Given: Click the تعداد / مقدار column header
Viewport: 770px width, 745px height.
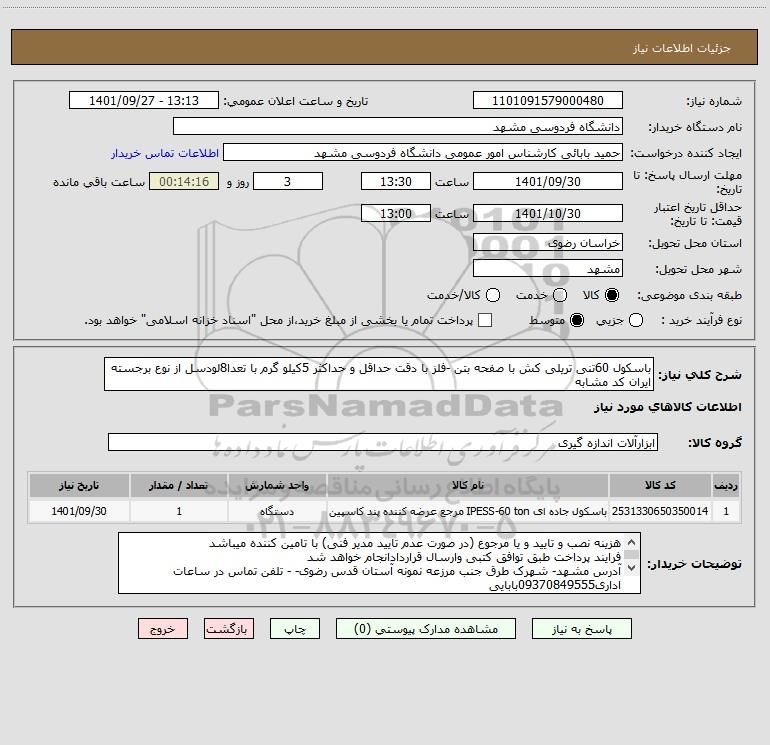Looking at the screenshot, I should (x=179, y=485).
